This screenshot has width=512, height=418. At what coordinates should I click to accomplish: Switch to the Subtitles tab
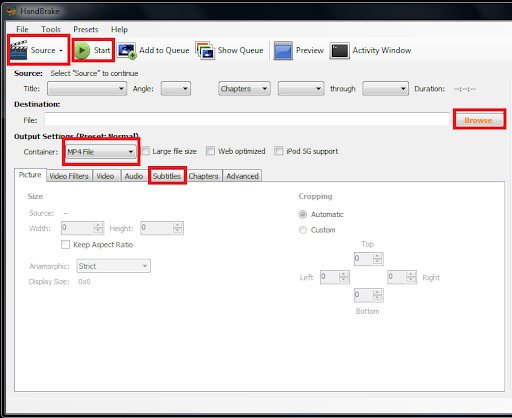[x=167, y=176]
